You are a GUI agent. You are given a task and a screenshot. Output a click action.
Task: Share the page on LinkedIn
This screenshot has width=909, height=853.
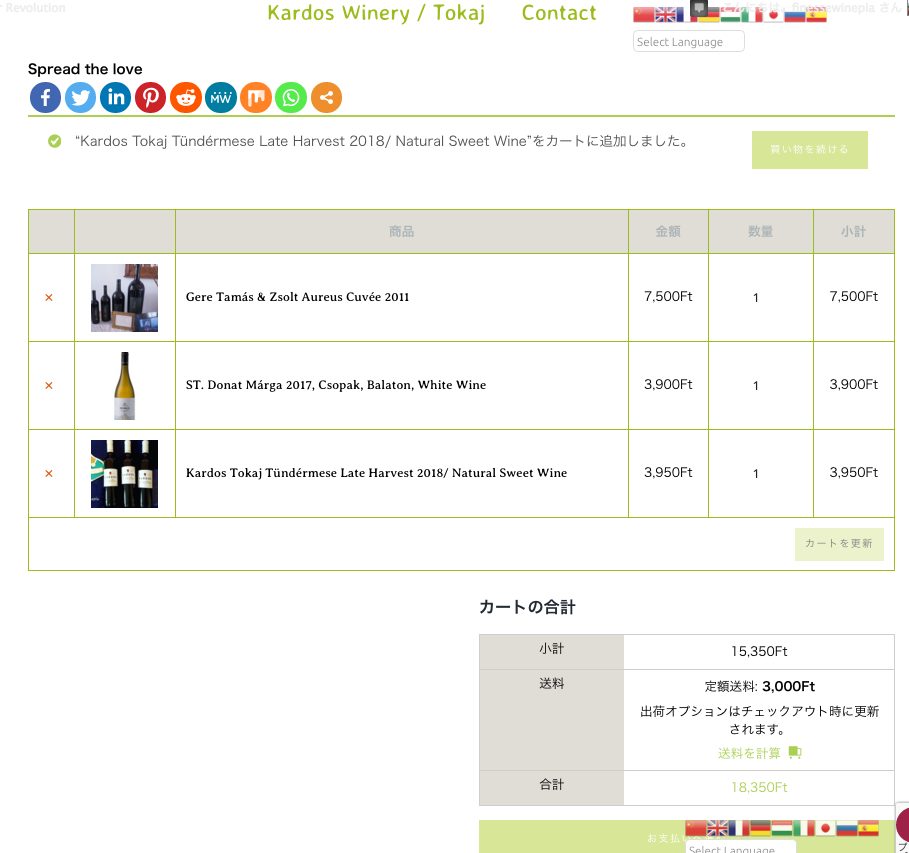click(115, 97)
